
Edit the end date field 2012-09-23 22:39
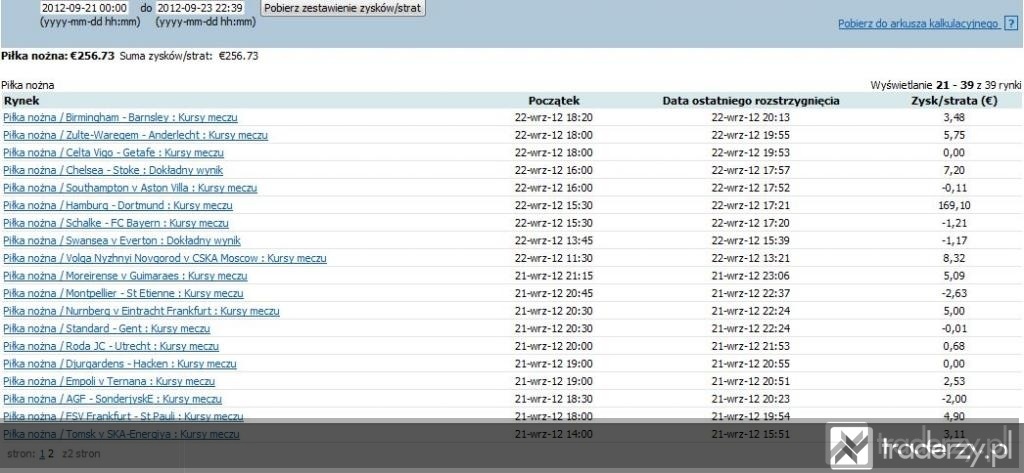point(200,8)
